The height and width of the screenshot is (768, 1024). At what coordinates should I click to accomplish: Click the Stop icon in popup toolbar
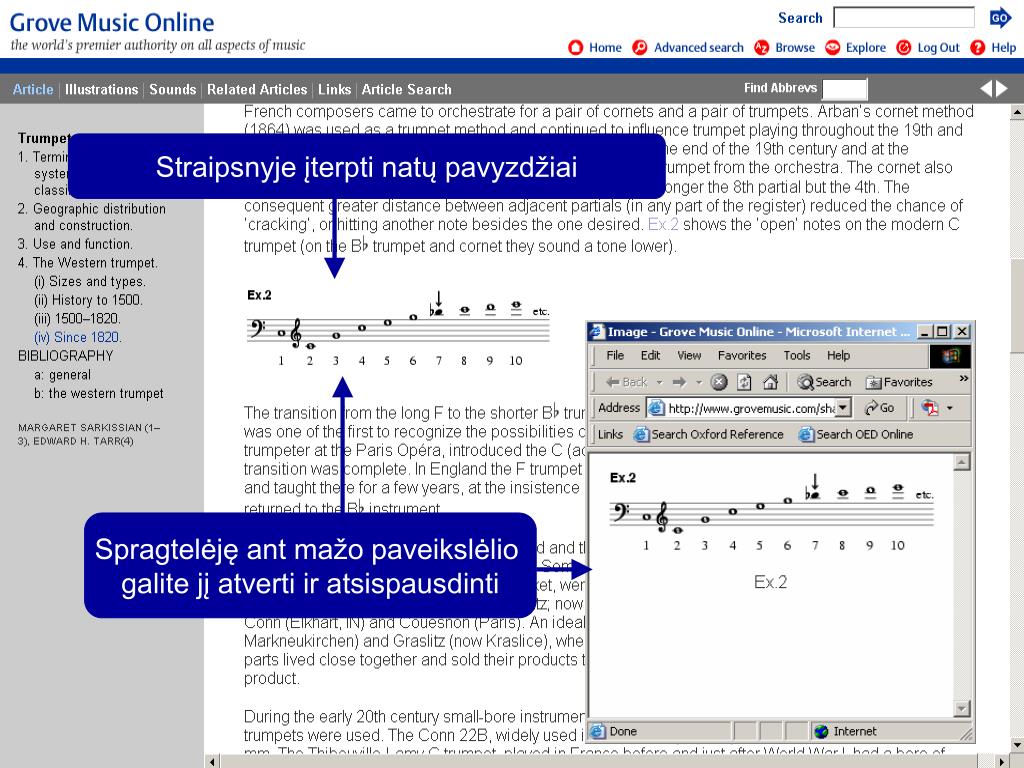pyautogui.click(x=719, y=382)
